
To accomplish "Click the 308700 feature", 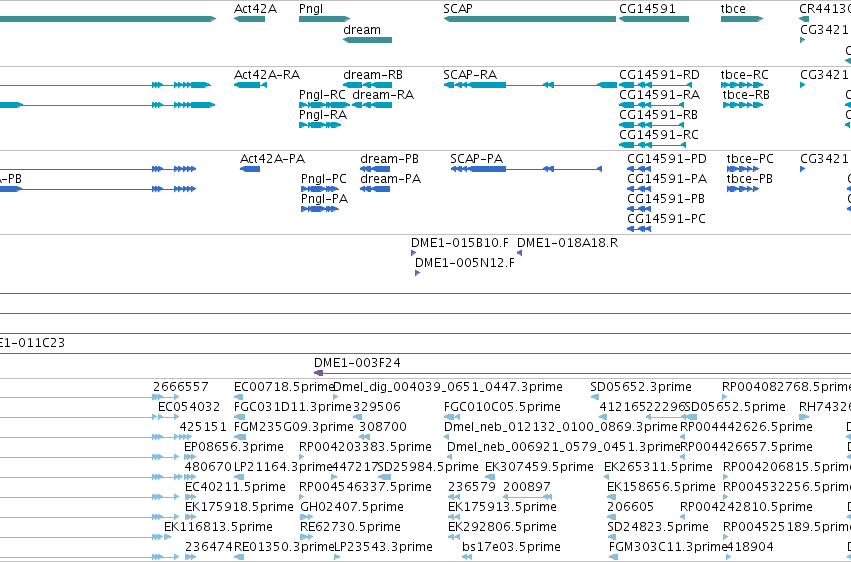I will click(x=364, y=437).
